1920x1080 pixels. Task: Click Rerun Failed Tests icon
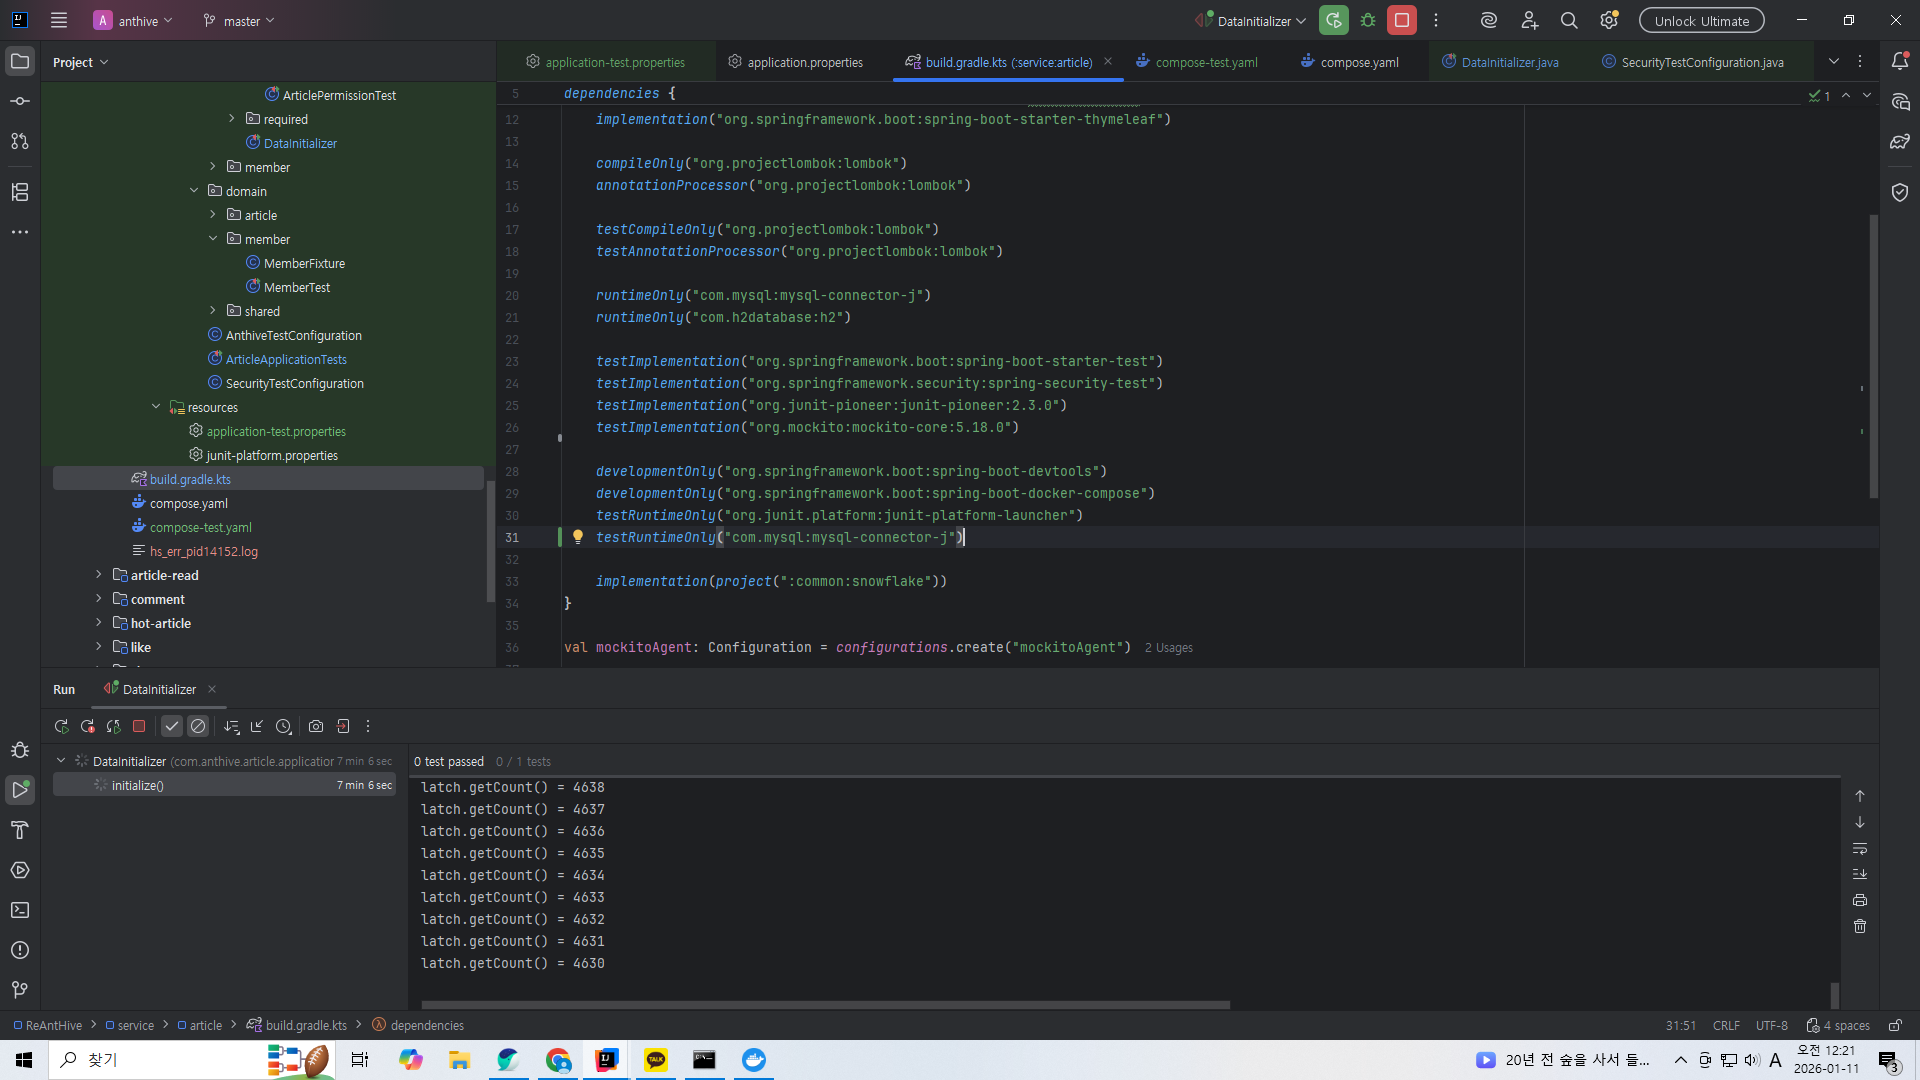click(88, 727)
